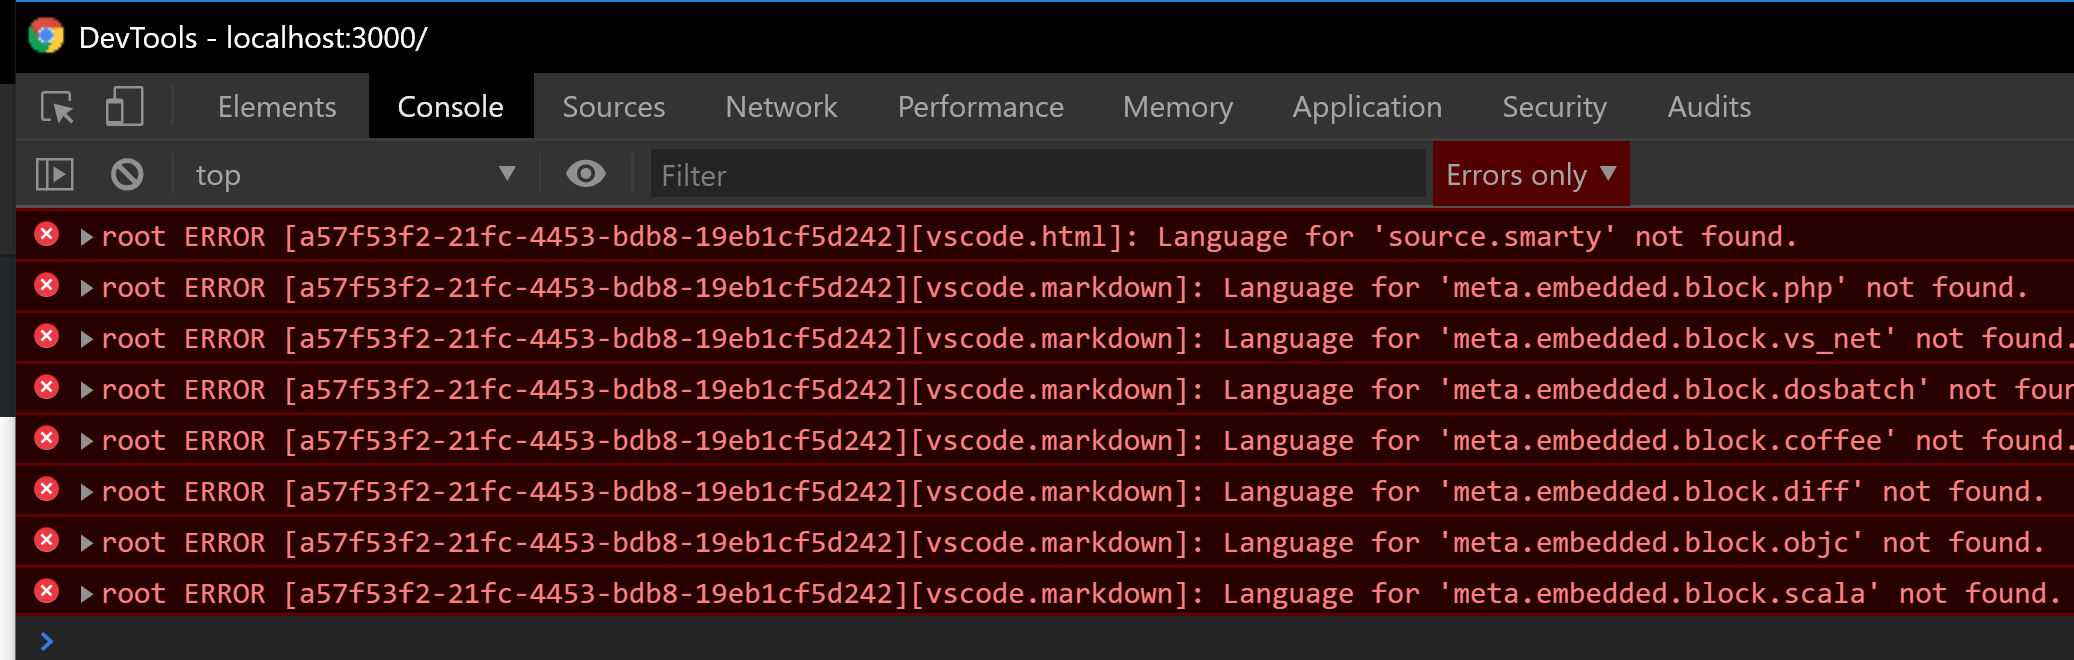Image resolution: width=2074 pixels, height=660 pixels.
Task: Switch to the Performance tab
Action: tap(981, 107)
